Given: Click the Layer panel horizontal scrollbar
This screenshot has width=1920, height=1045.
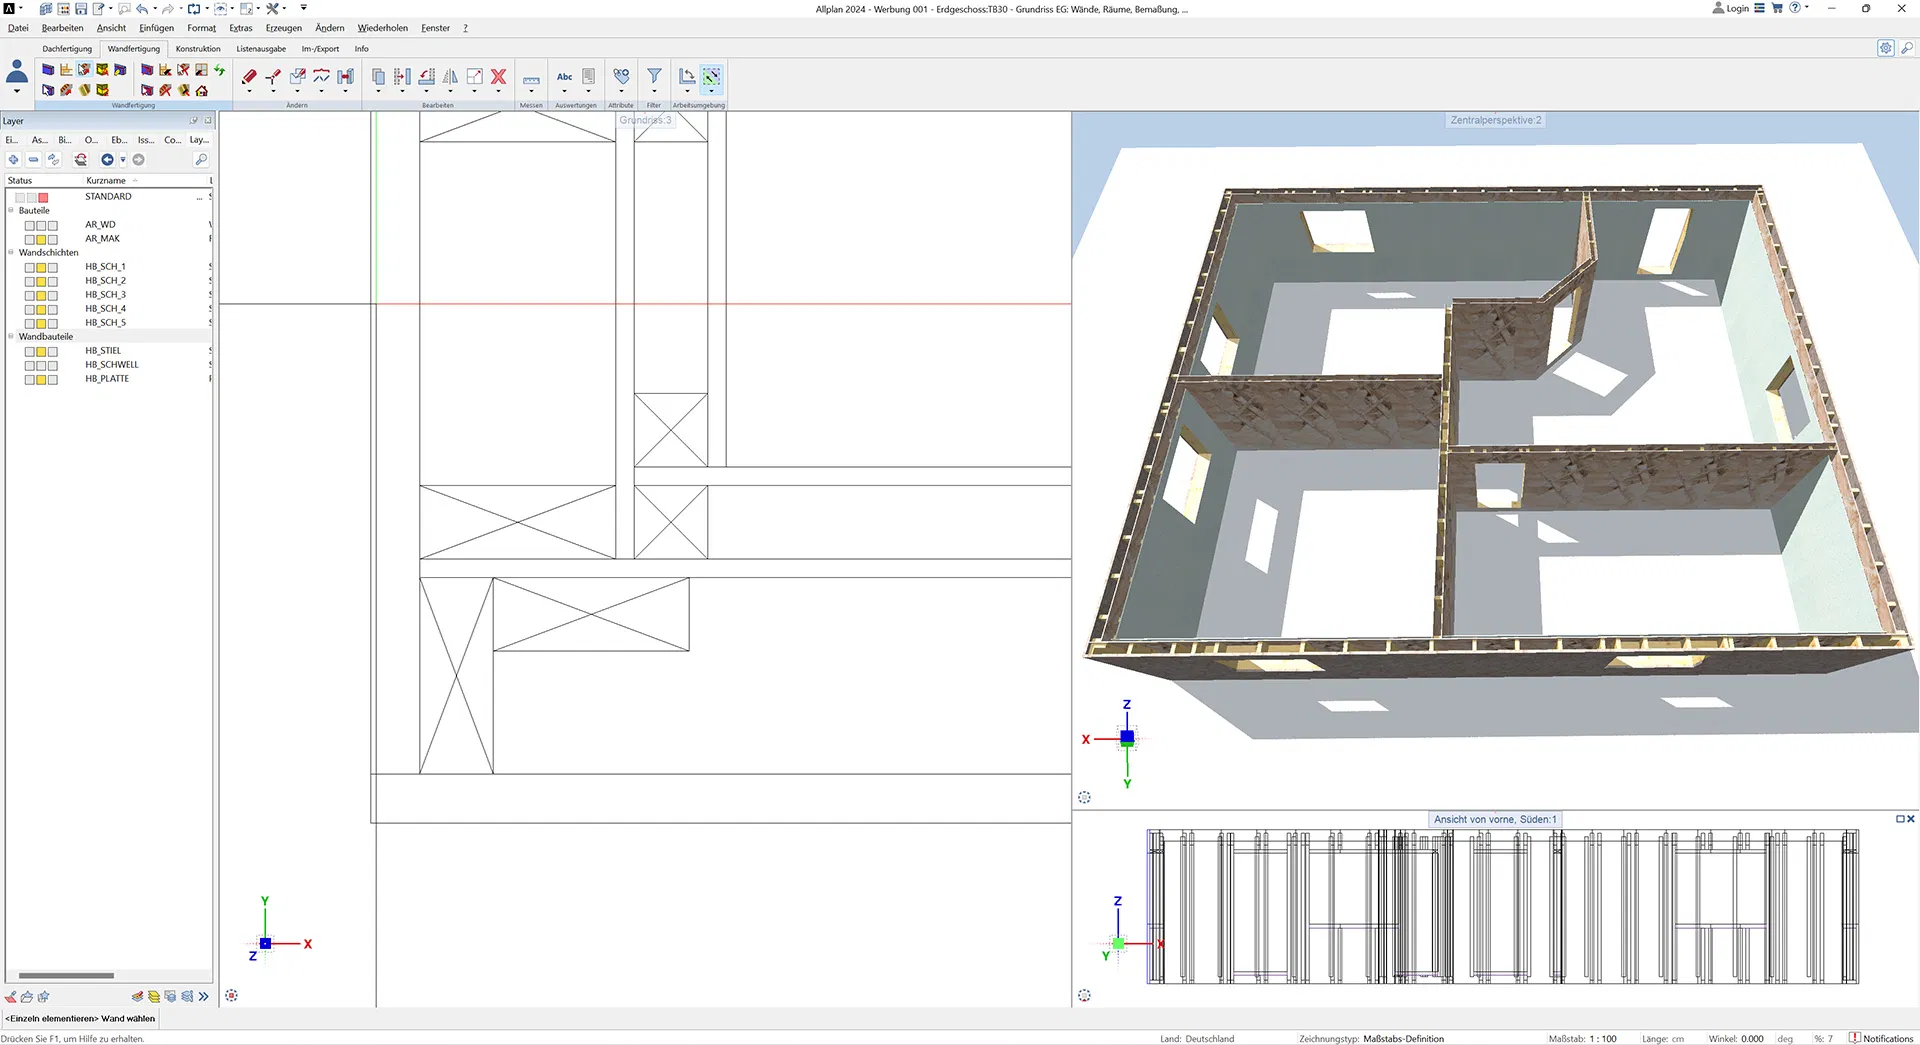Looking at the screenshot, I should pos(66,976).
